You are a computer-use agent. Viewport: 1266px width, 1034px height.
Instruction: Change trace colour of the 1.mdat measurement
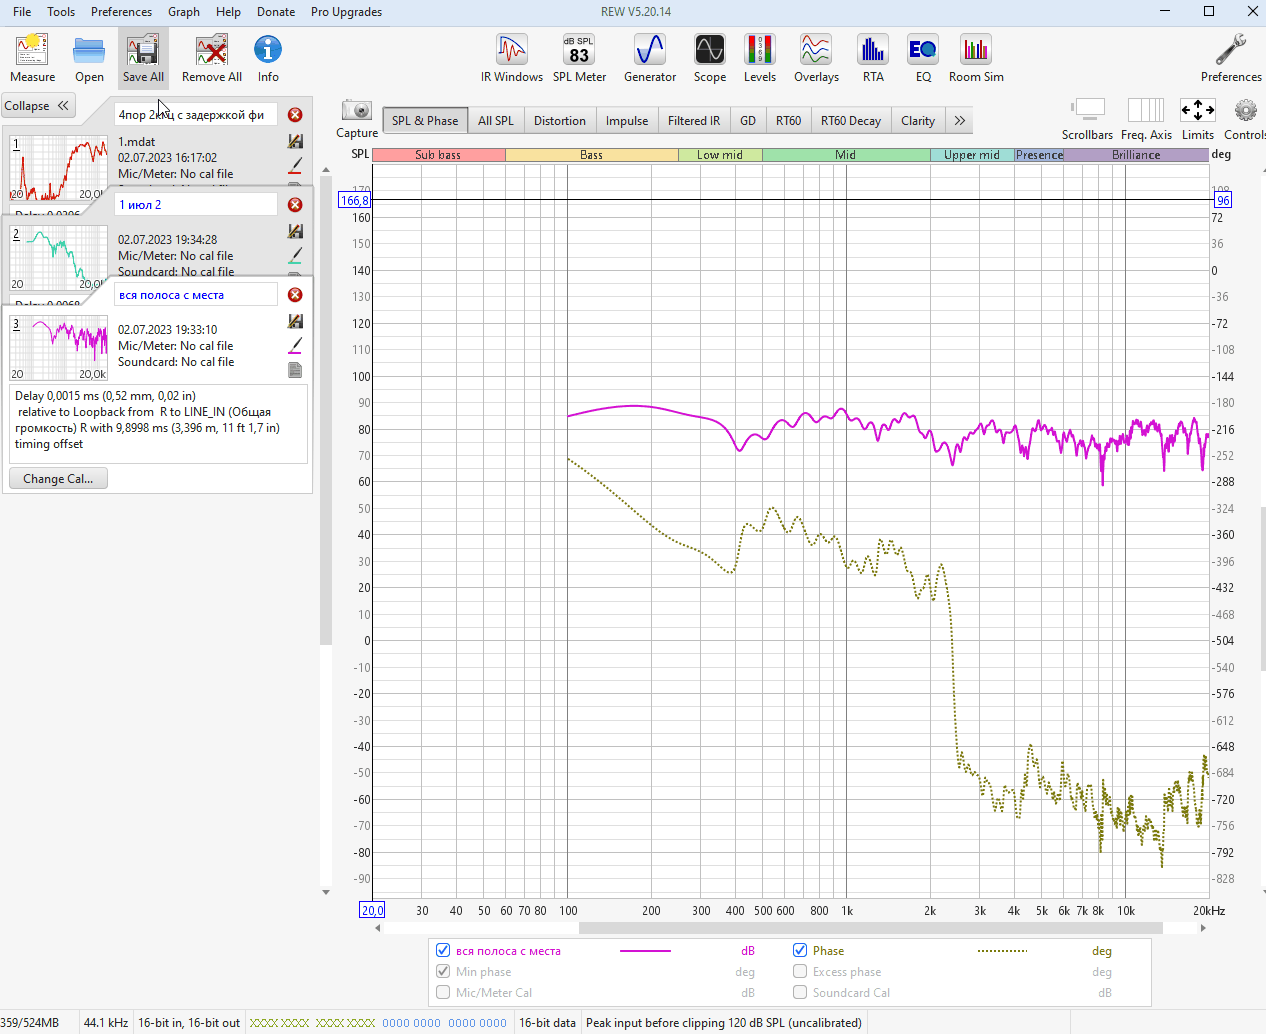(295, 165)
